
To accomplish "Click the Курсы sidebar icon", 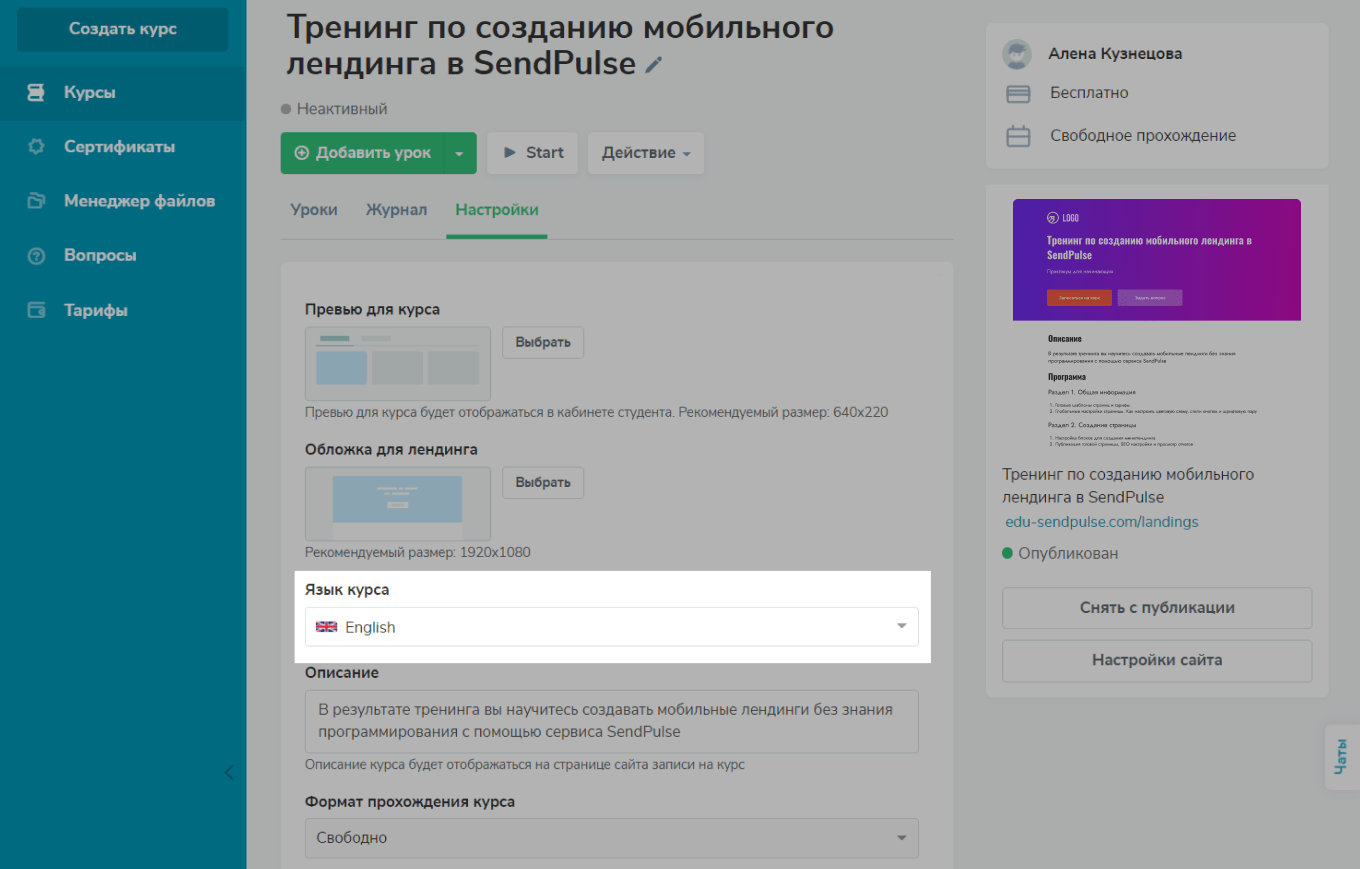I will (x=36, y=93).
